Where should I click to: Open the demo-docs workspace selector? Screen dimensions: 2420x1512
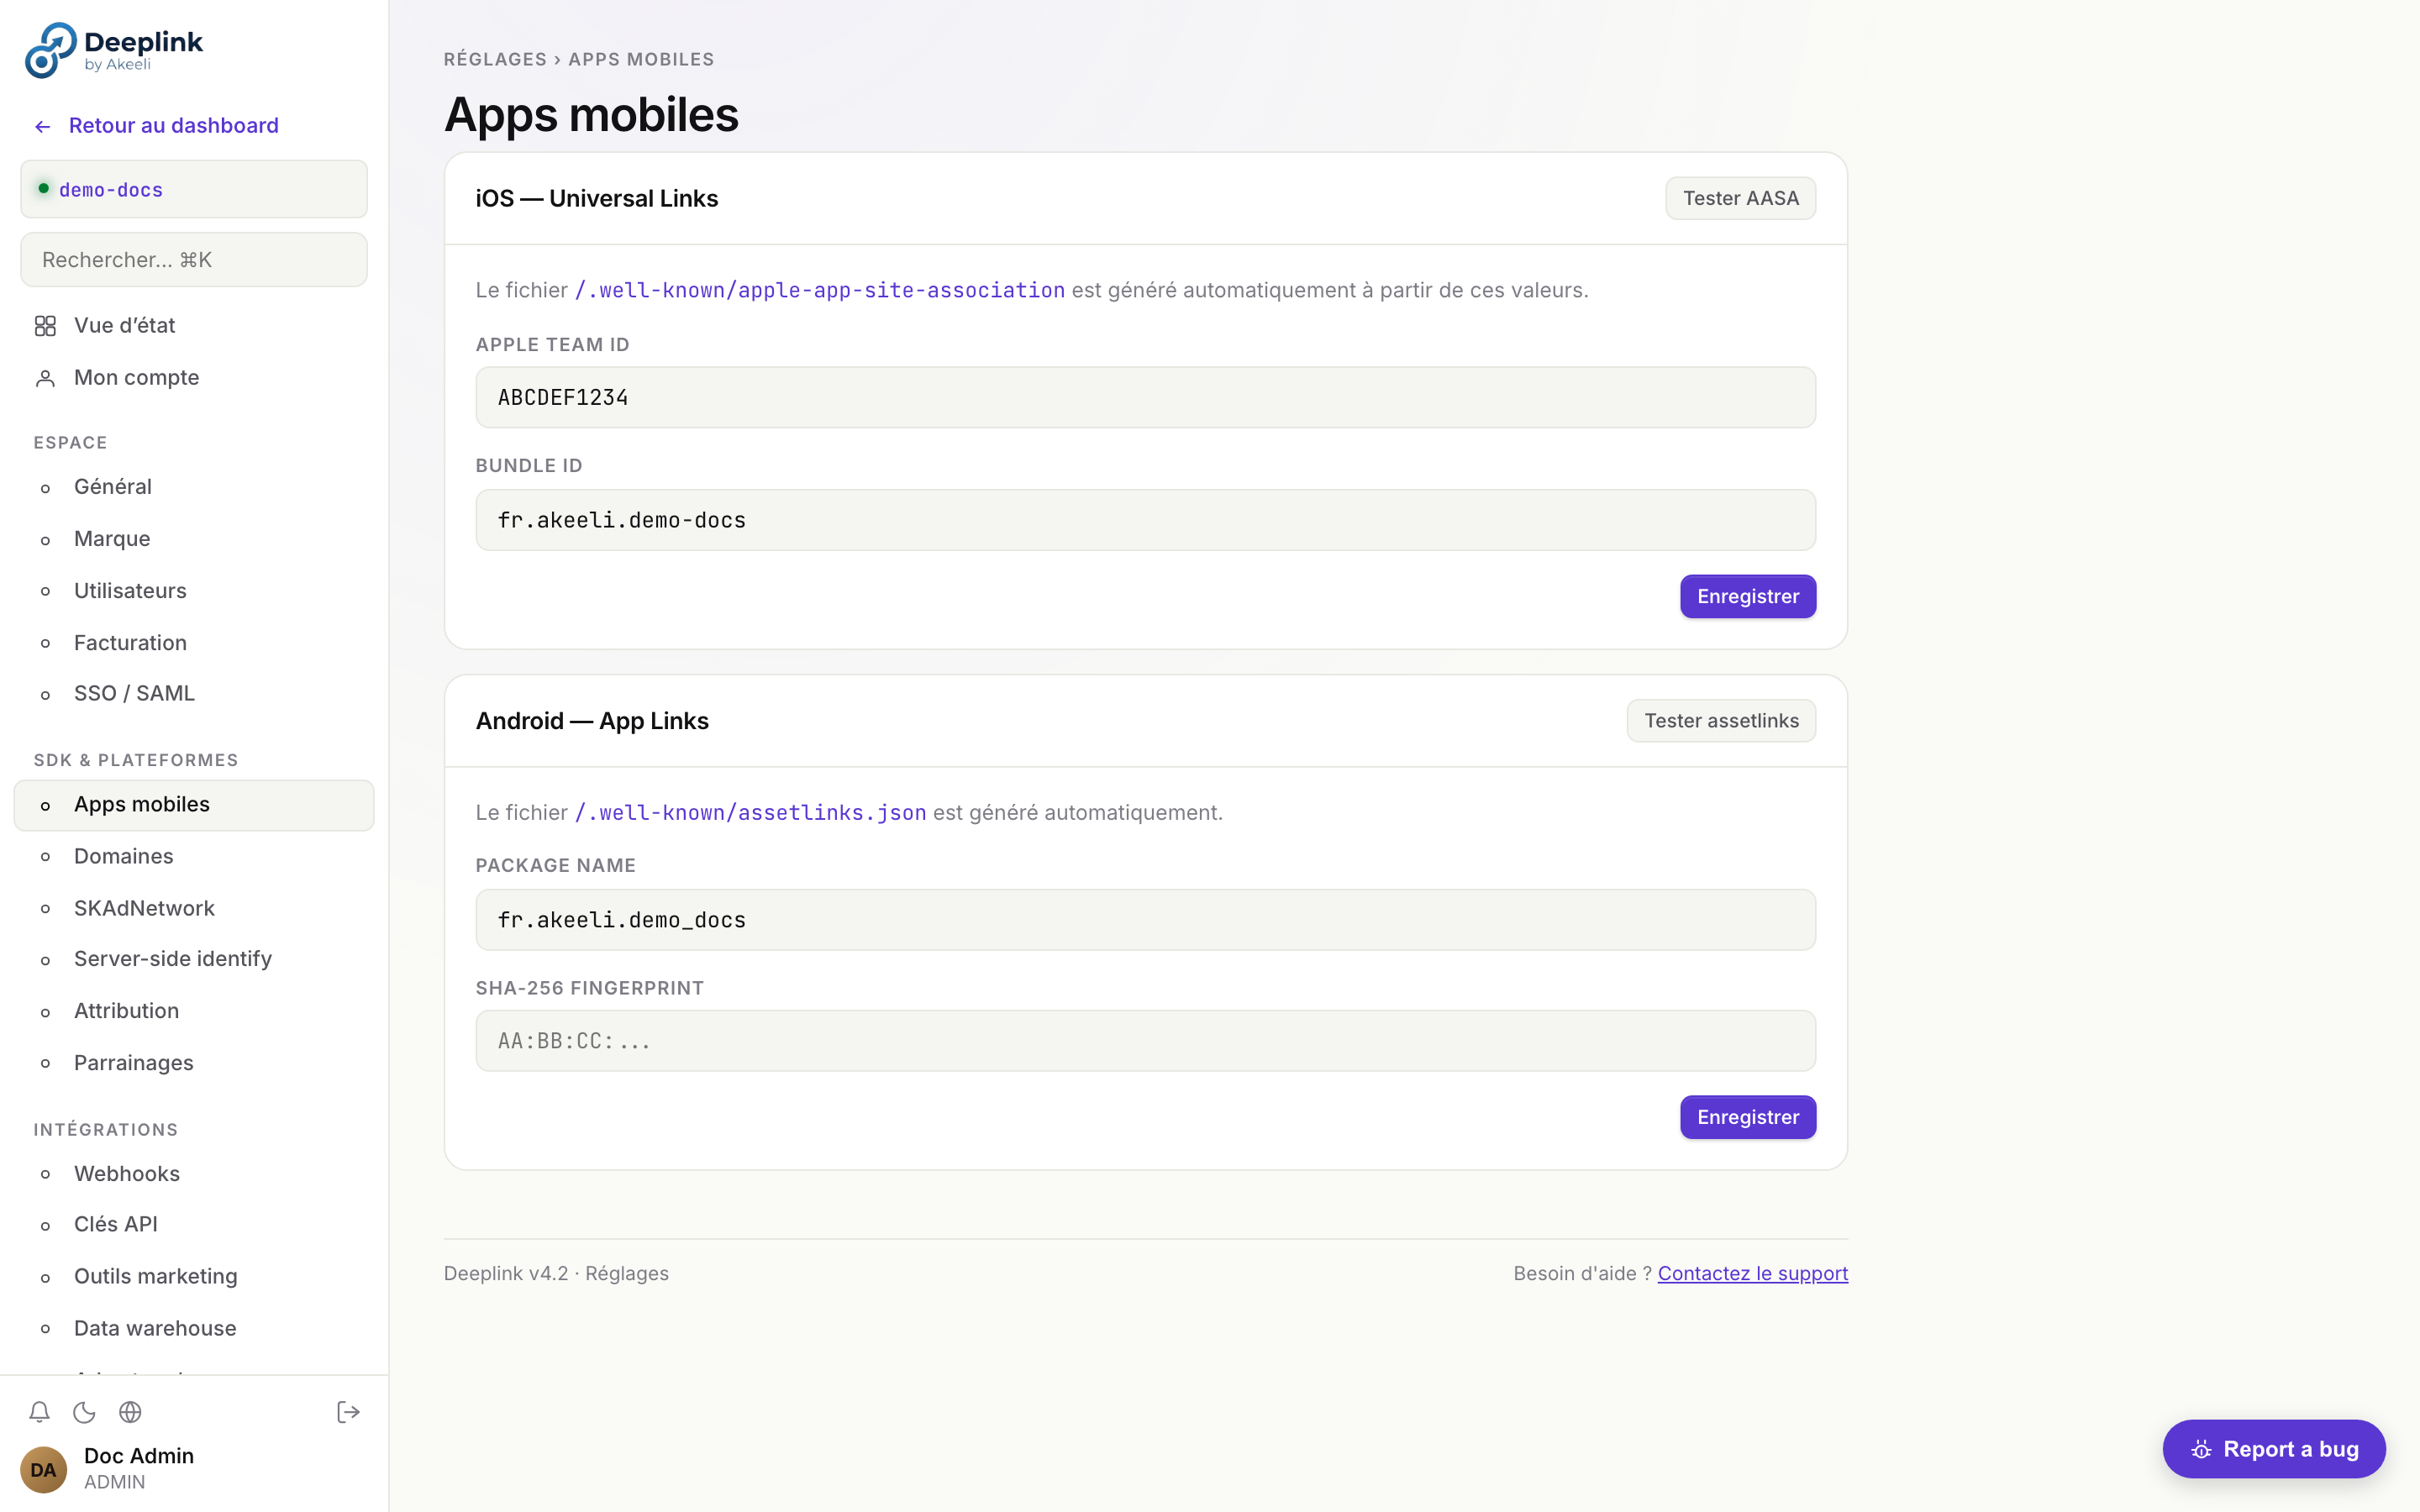(x=194, y=189)
